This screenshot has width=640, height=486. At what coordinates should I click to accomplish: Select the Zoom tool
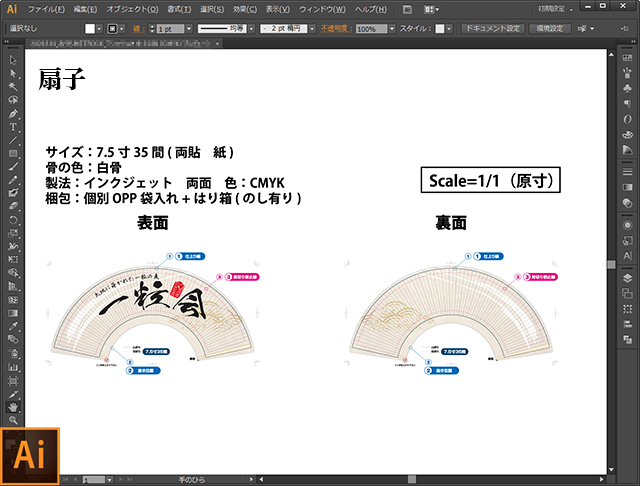tap(13, 420)
